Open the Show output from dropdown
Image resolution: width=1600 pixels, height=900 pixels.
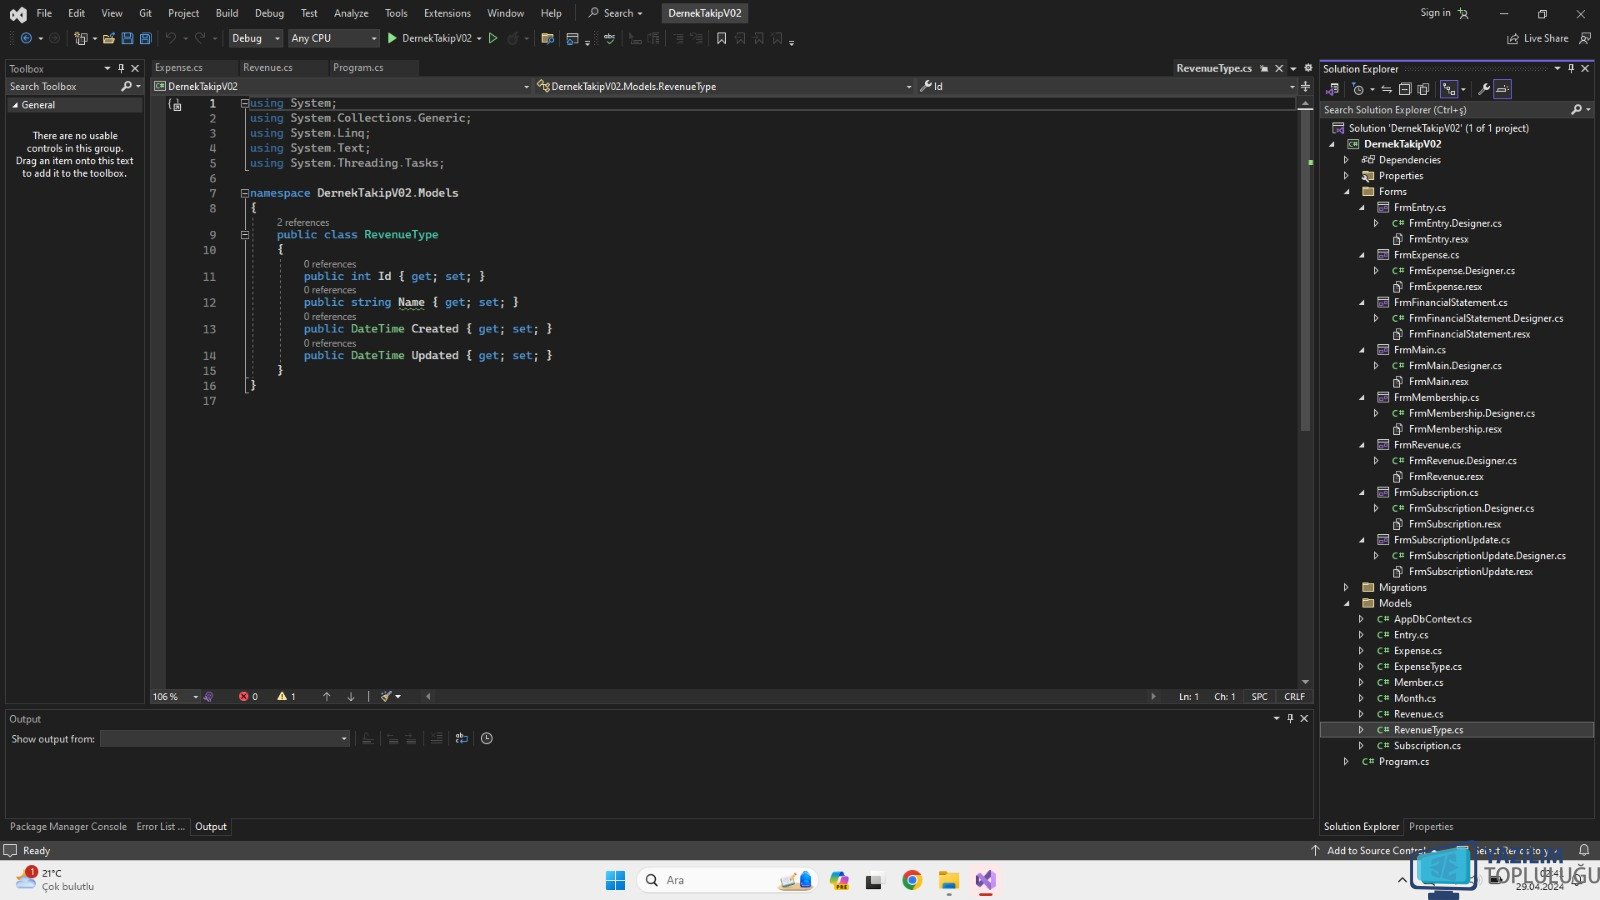225,738
